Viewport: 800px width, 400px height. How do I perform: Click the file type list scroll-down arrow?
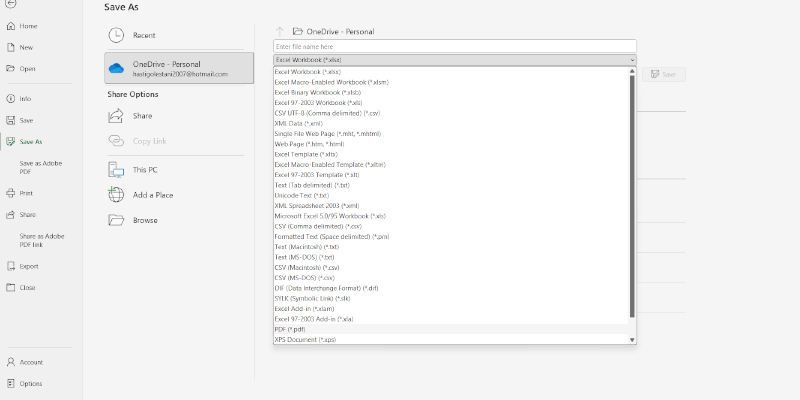tap(632, 340)
